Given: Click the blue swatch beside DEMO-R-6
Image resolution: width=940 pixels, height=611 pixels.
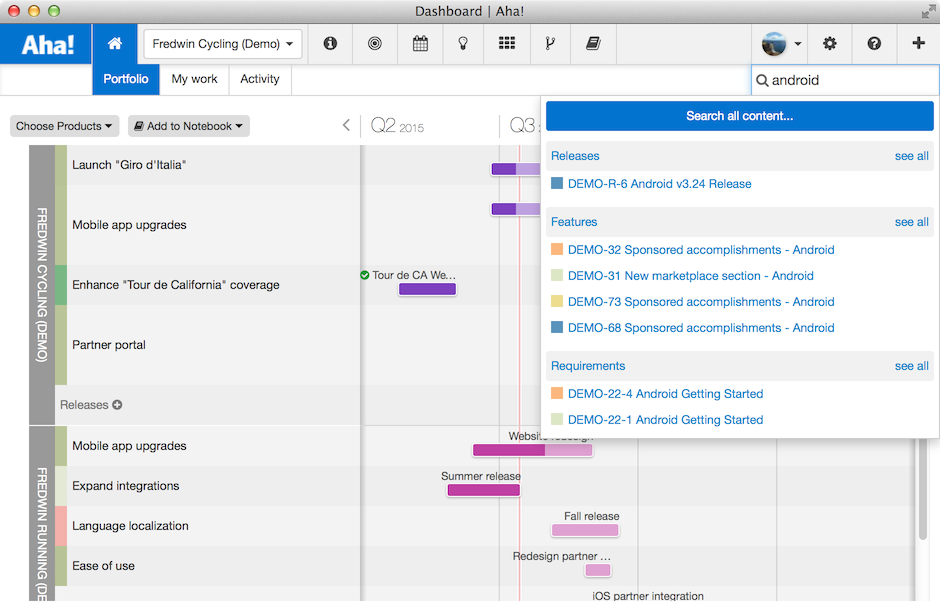Looking at the screenshot, I should coord(557,183).
